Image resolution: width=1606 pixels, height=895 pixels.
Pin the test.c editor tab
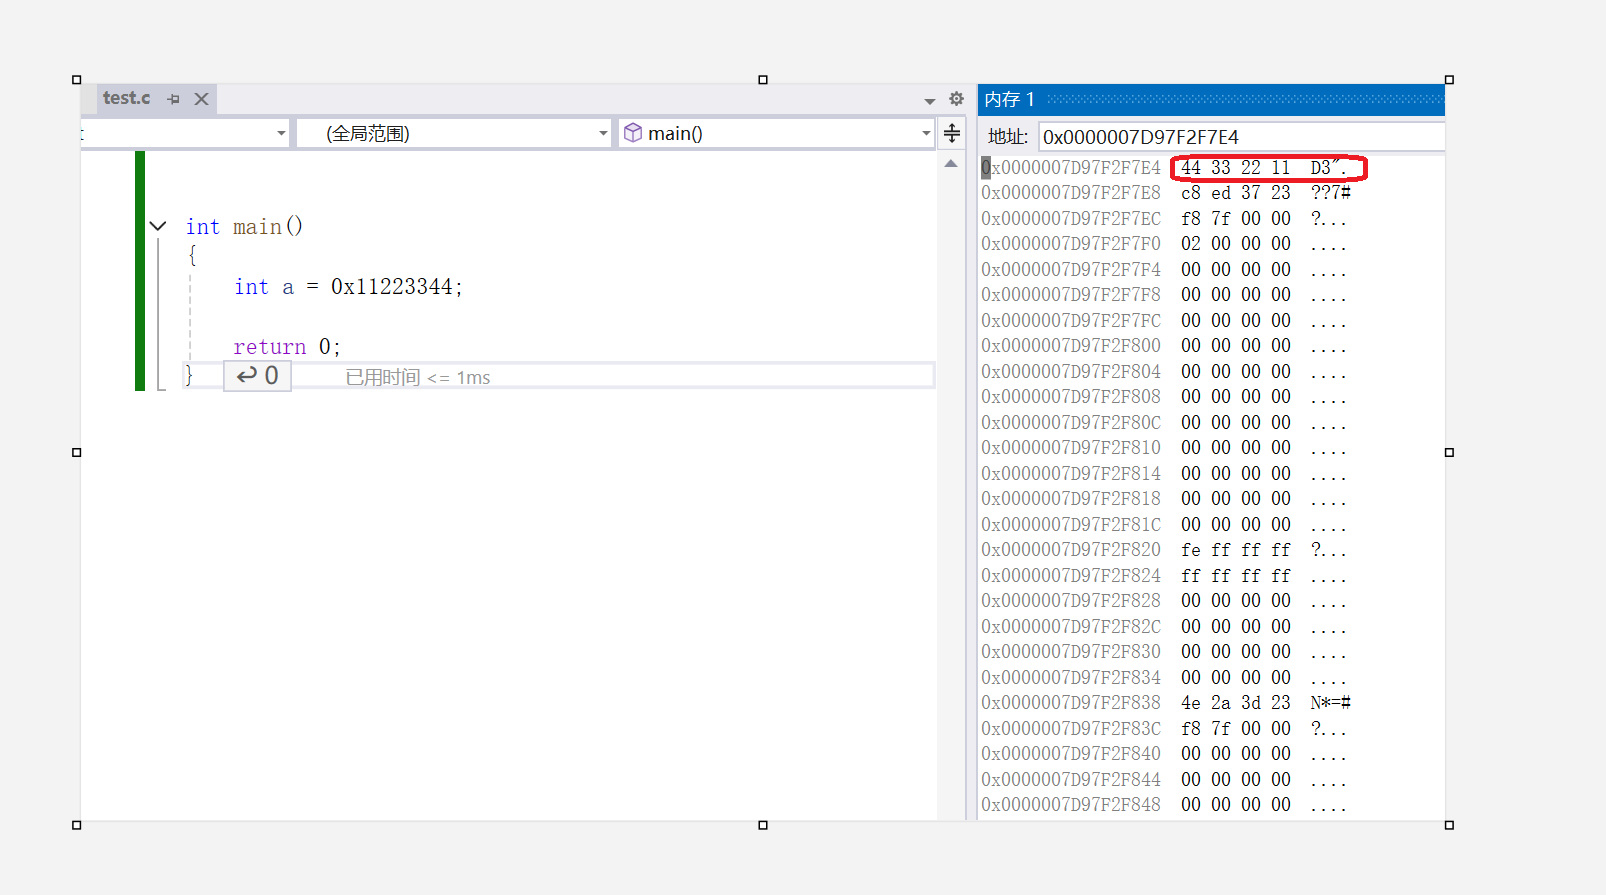click(173, 99)
